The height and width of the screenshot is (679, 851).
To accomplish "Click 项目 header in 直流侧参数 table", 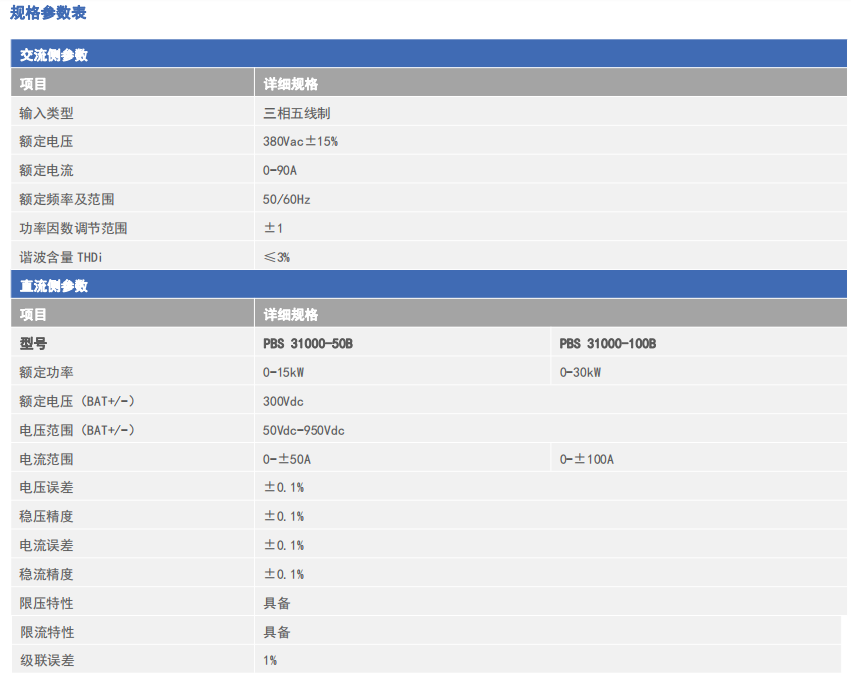I will (x=33, y=314).
